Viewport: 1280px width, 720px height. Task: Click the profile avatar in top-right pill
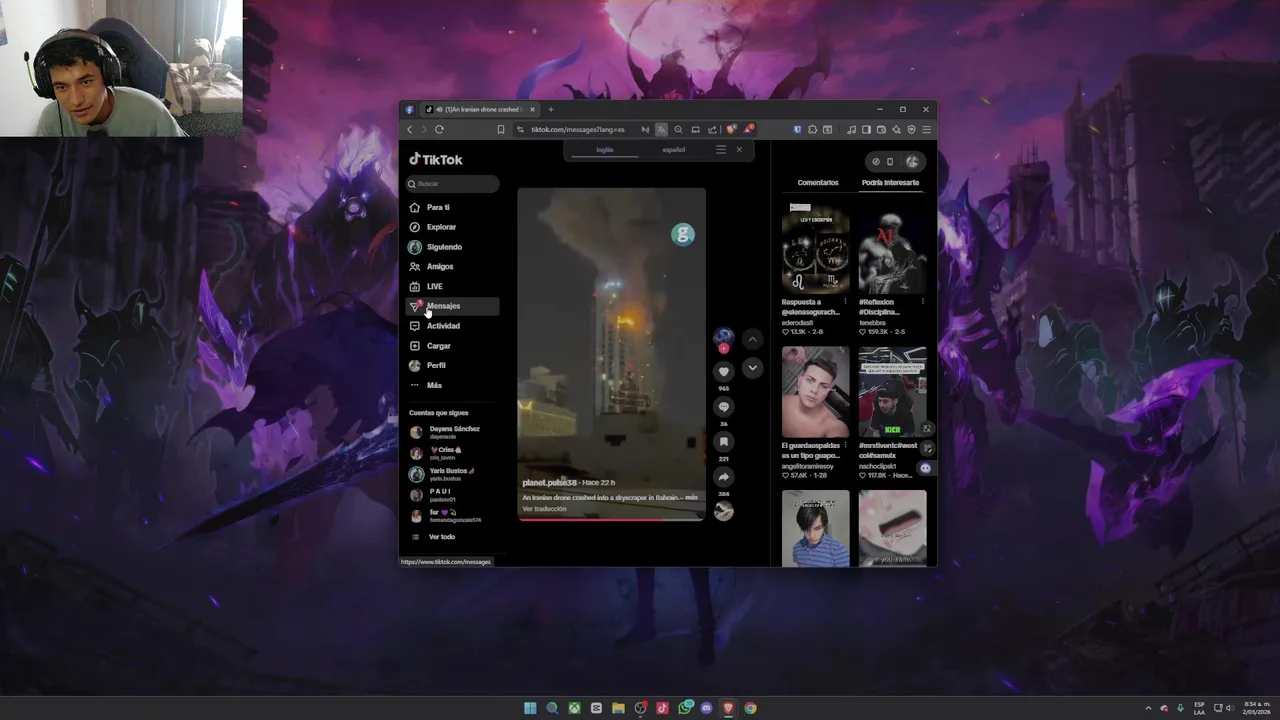coord(912,161)
